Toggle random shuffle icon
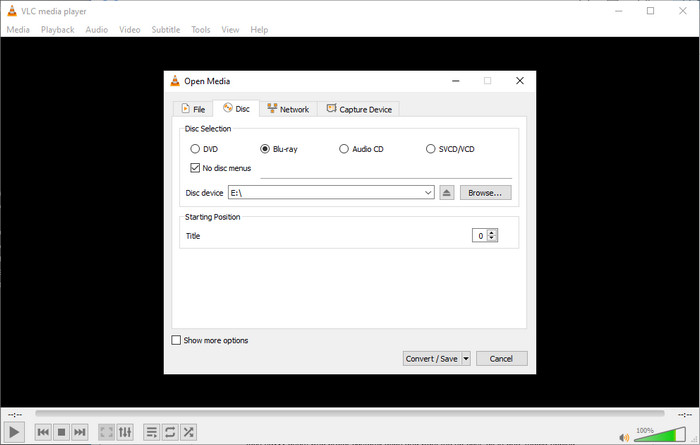The height and width of the screenshot is (445, 700). pyautogui.click(x=188, y=432)
